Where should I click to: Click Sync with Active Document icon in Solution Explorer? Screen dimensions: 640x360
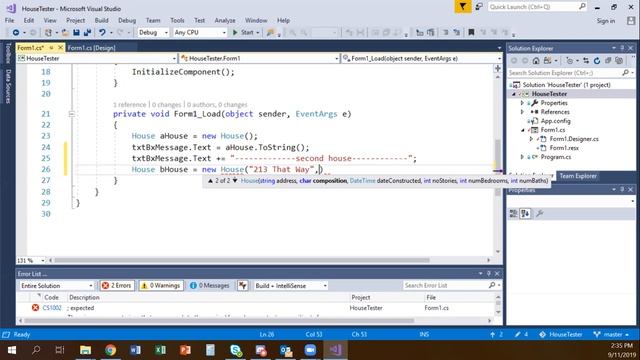[586, 61]
